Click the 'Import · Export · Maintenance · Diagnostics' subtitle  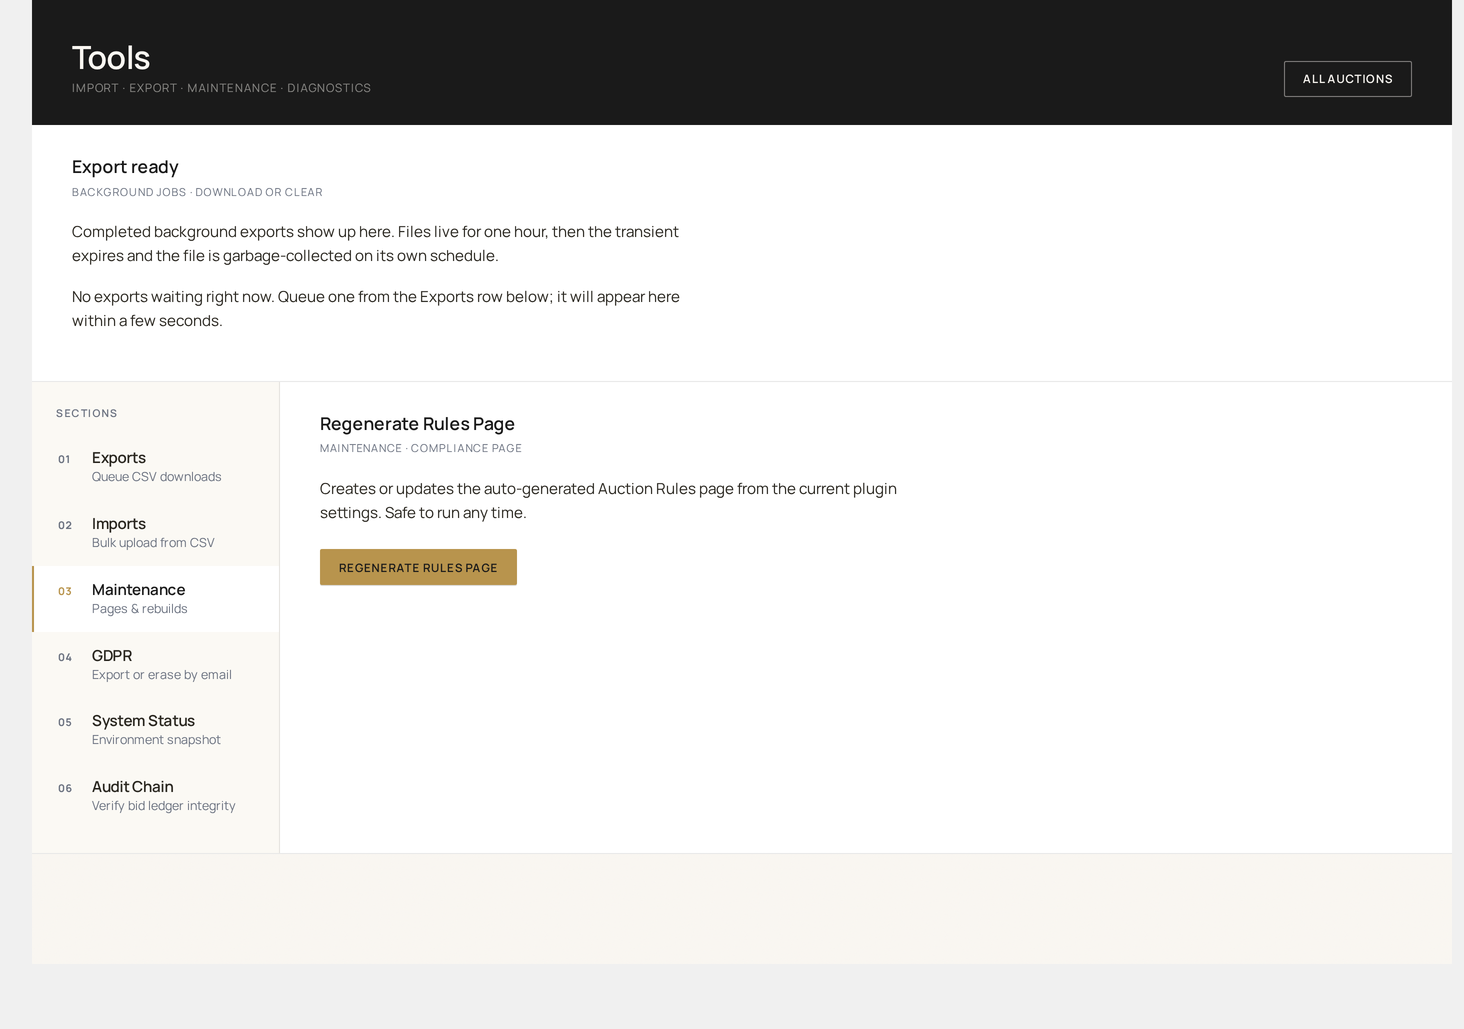coord(221,88)
